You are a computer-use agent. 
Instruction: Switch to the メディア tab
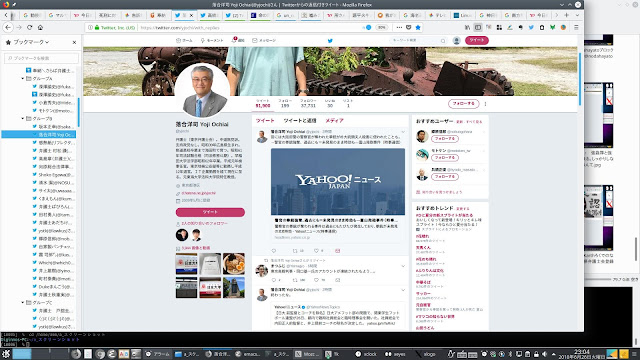tap(334, 121)
